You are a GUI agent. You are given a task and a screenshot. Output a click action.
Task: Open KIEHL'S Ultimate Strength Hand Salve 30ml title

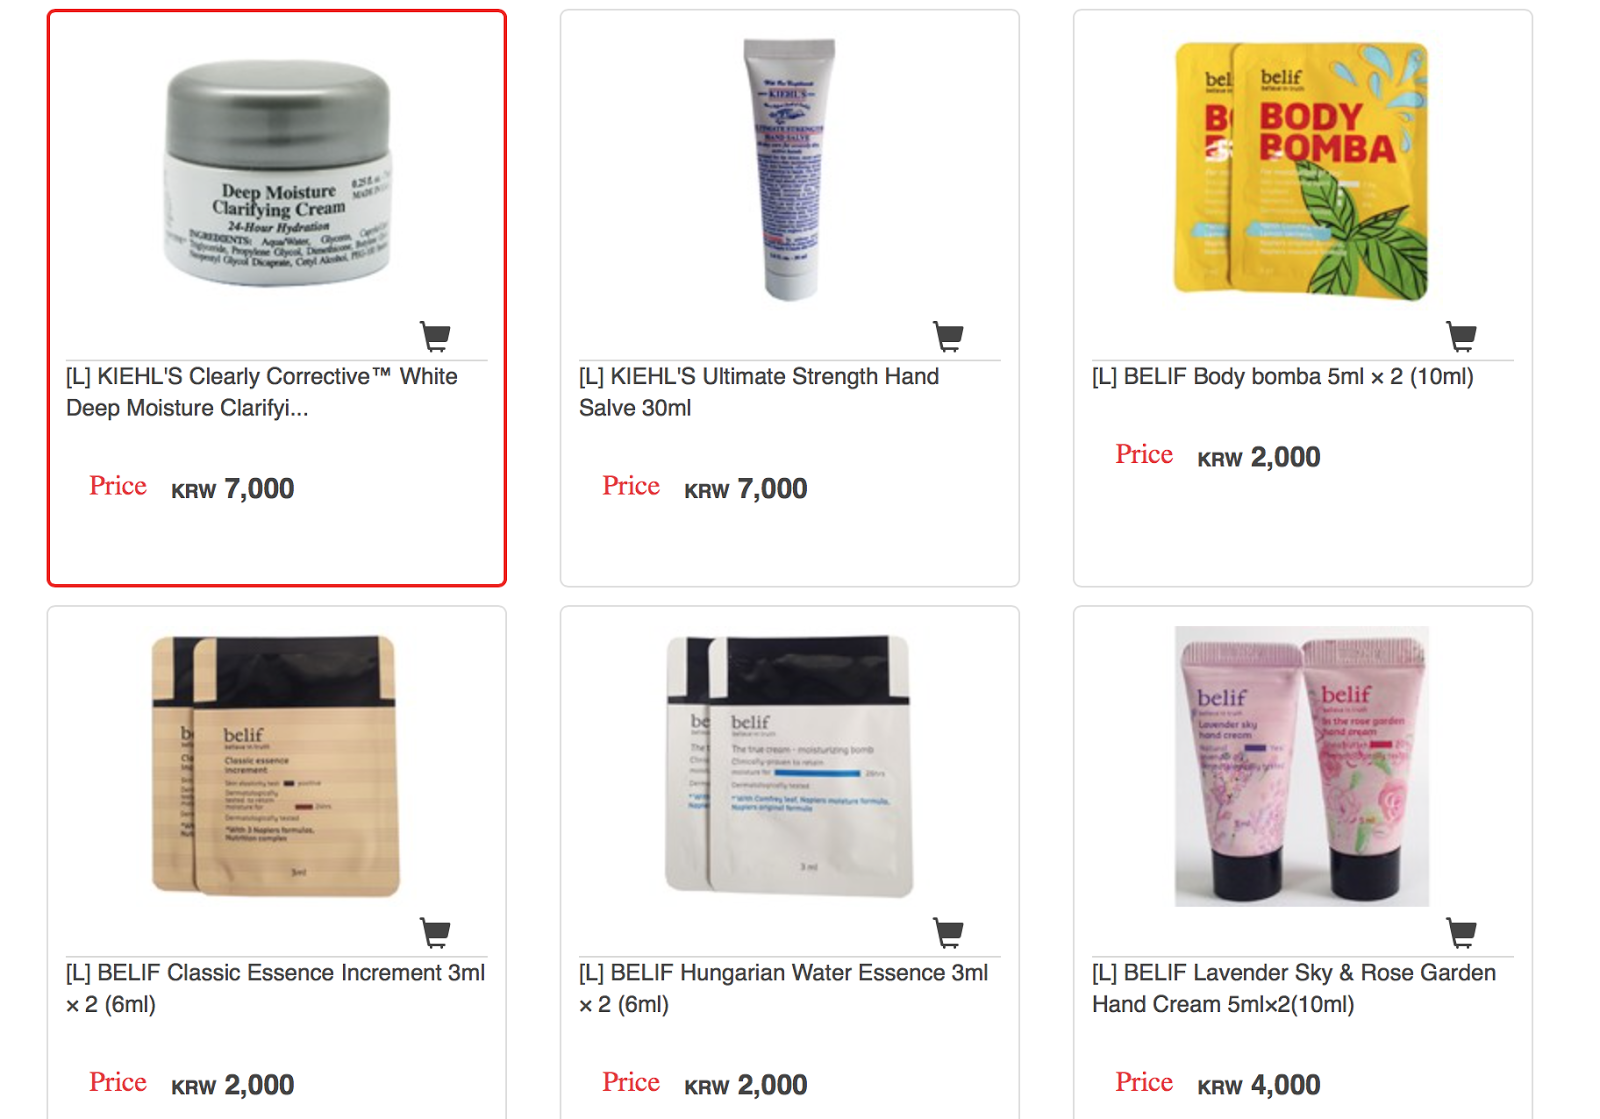[x=759, y=392]
